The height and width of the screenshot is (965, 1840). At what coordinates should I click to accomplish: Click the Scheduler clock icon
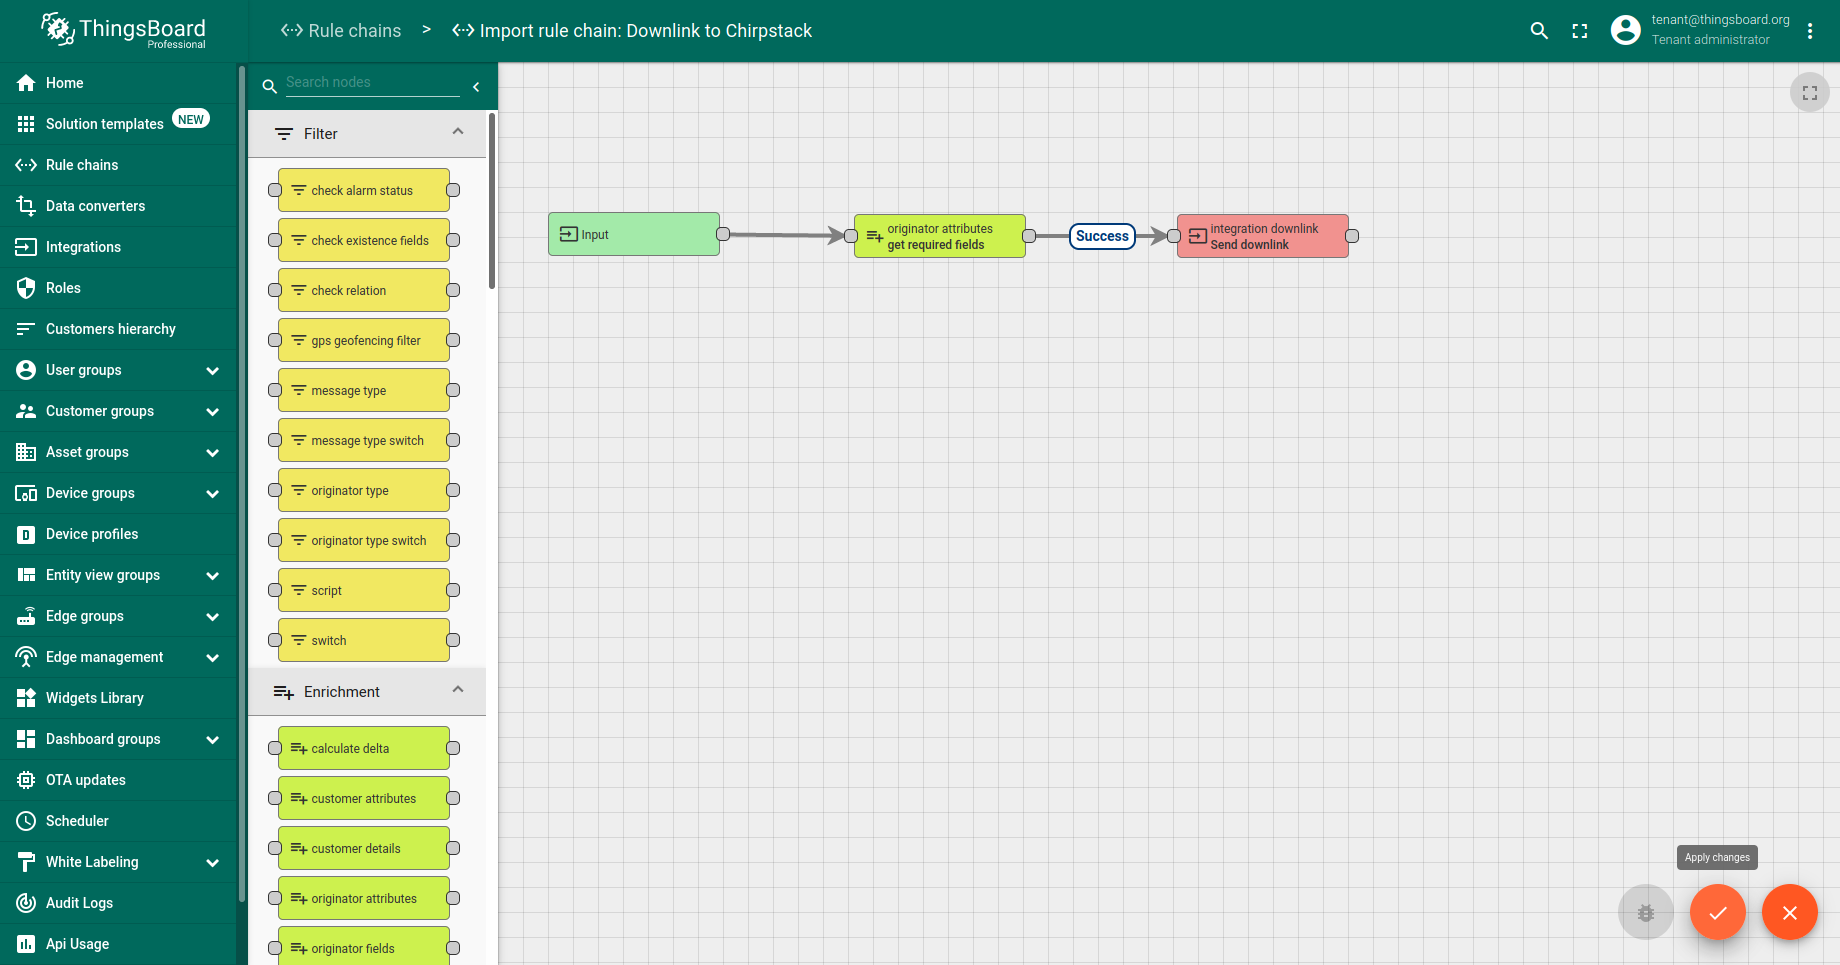tap(26, 821)
